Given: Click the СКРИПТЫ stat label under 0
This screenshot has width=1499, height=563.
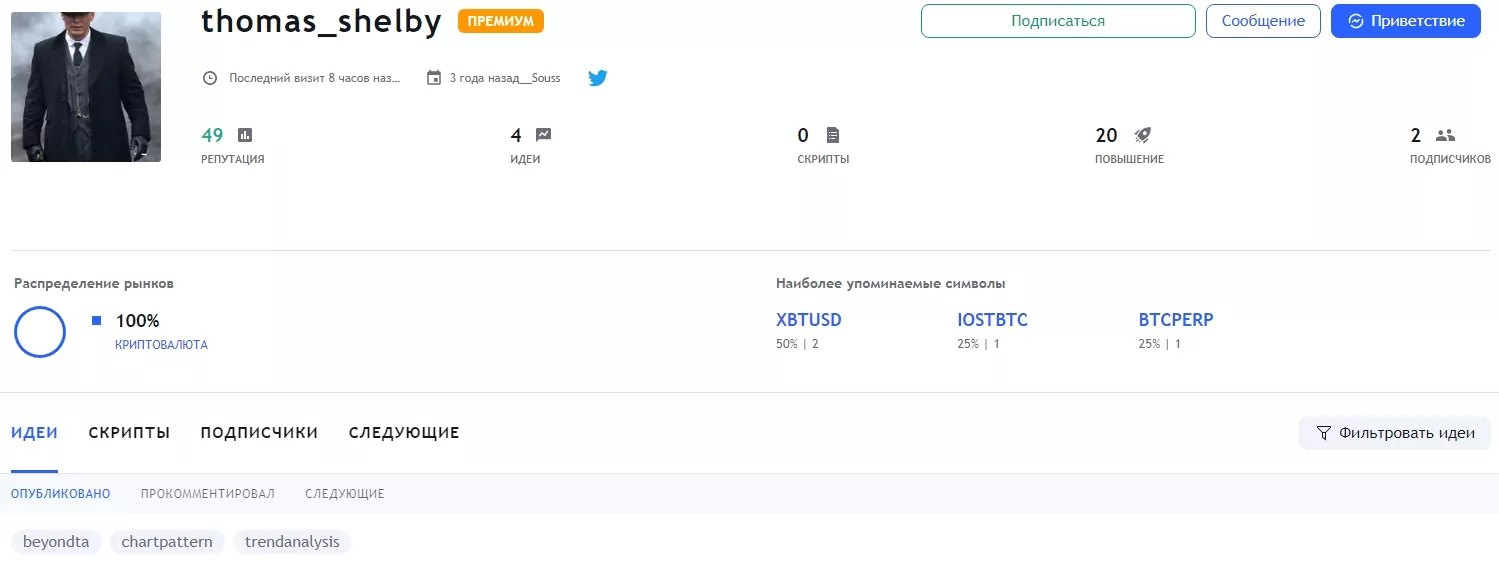Looking at the screenshot, I should pyautogui.click(x=824, y=159).
